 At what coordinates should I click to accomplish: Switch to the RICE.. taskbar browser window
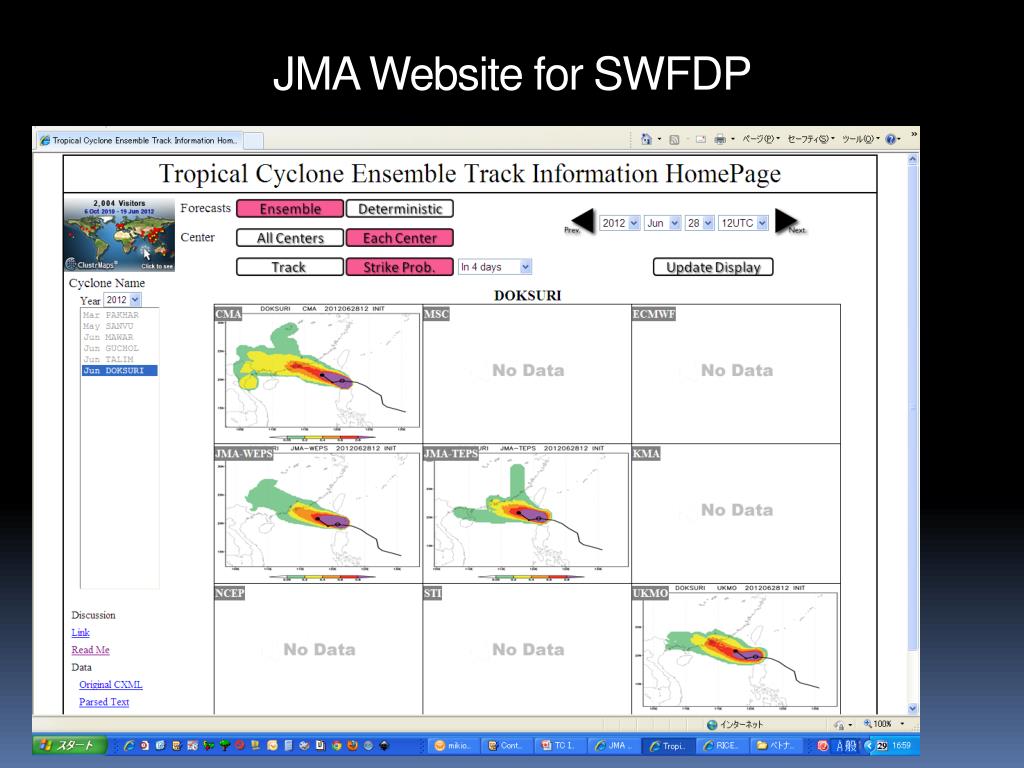tap(721, 745)
